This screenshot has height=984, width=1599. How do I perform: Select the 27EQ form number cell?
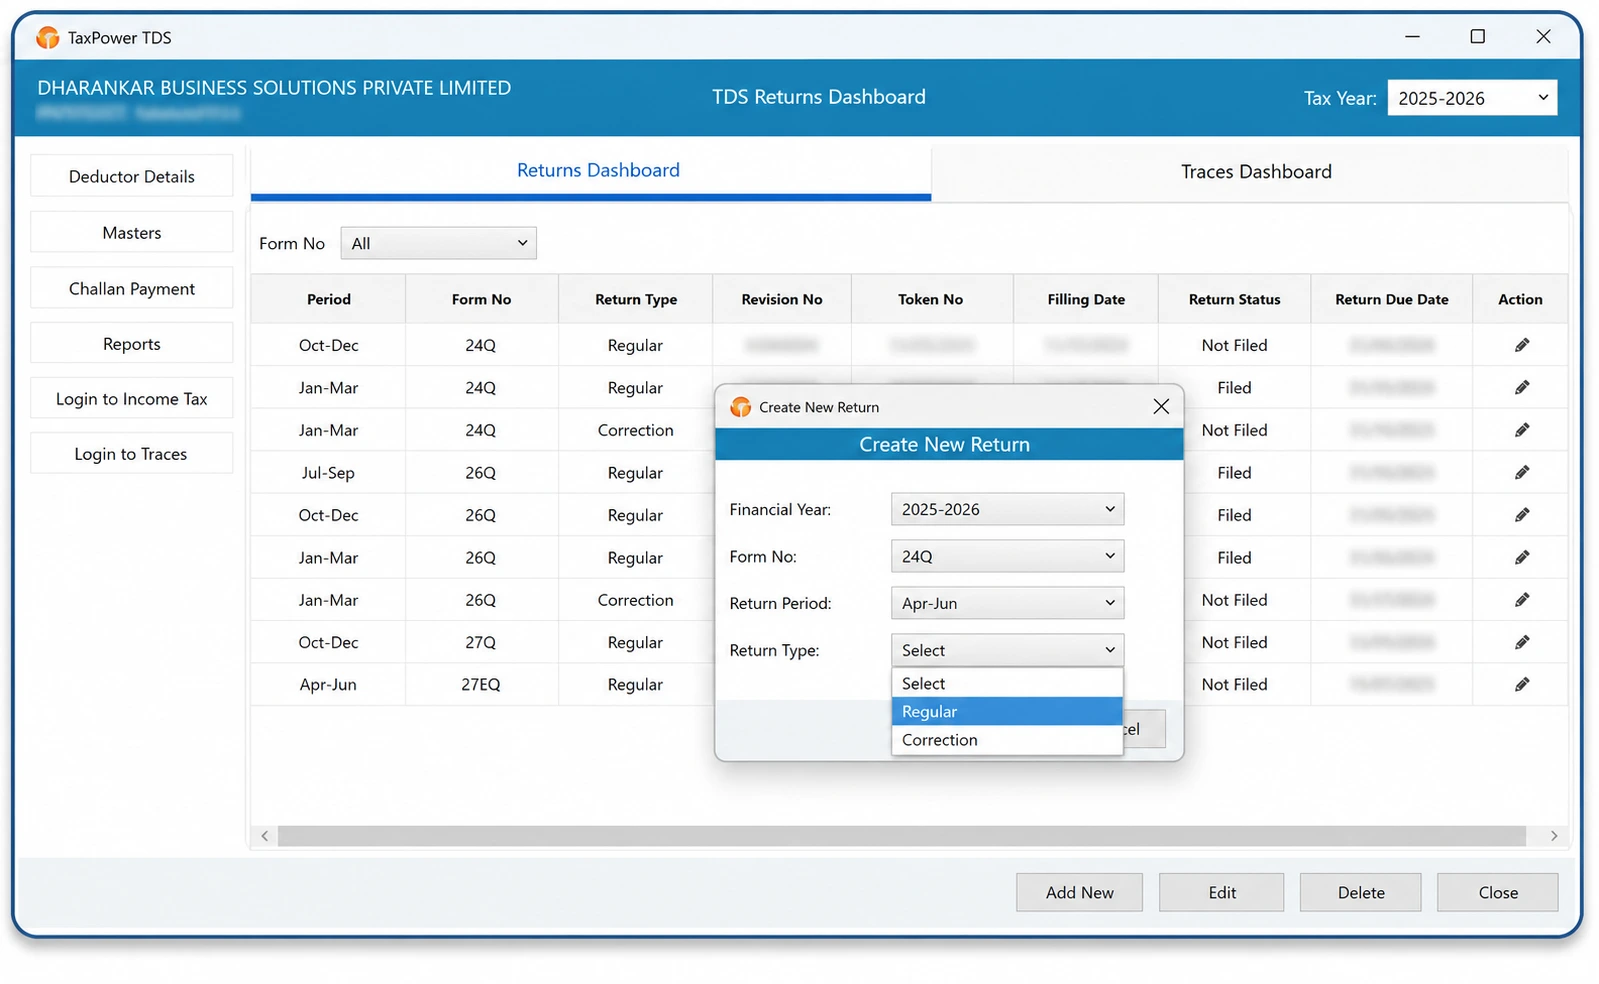[x=481, y=684]
